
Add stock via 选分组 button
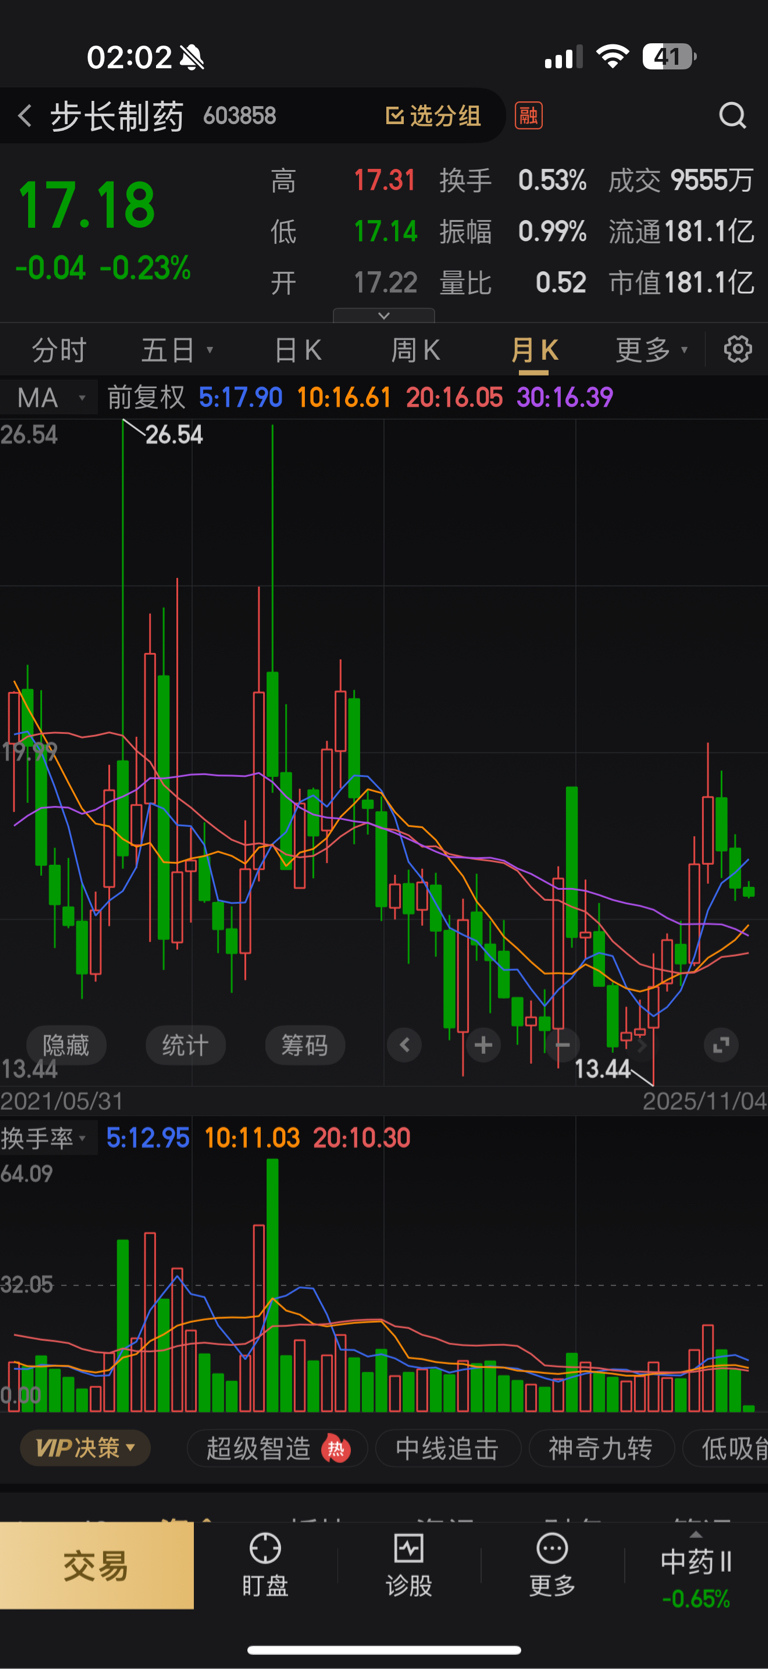pyautogui.click(x=433, y=116)
